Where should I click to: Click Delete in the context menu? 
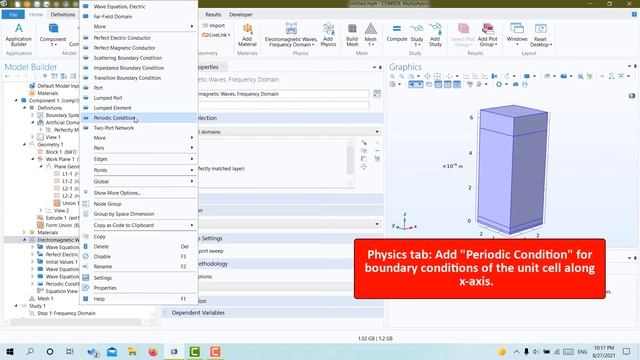tap(139, 247)
